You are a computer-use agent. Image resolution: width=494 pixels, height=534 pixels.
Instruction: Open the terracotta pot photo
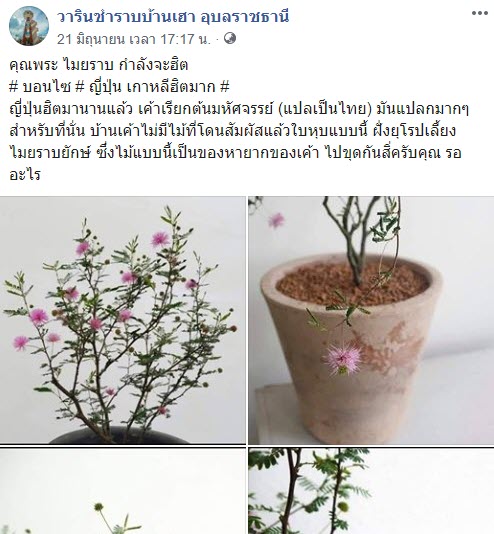[371, 320]
